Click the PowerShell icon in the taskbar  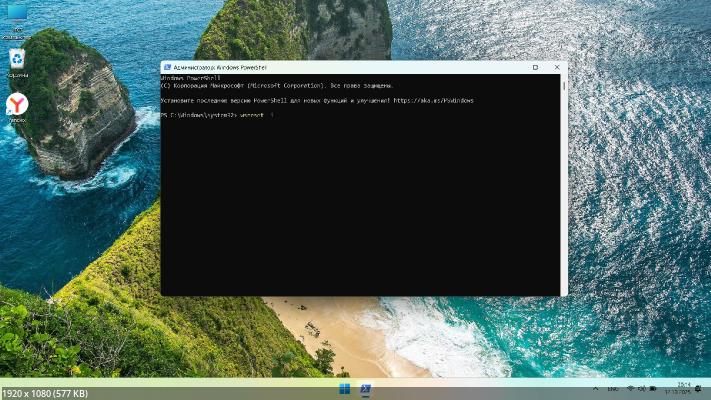(366, 389)
